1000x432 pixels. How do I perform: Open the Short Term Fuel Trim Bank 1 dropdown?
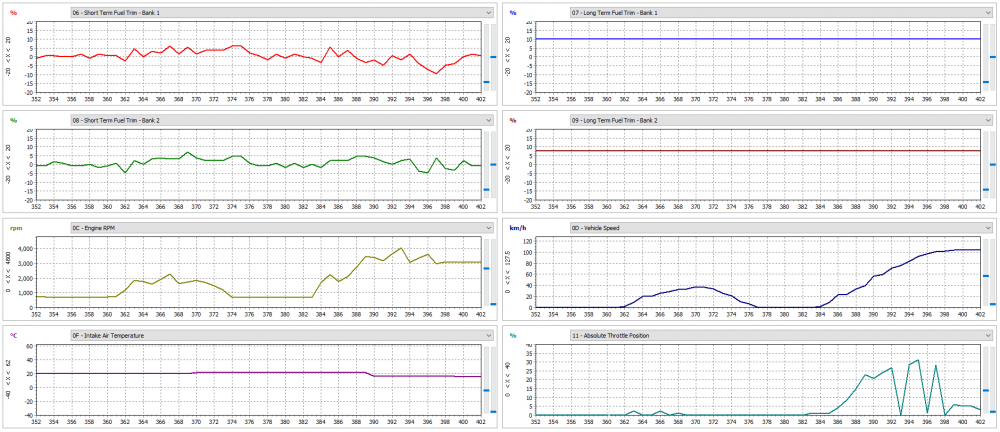[282, 12]
